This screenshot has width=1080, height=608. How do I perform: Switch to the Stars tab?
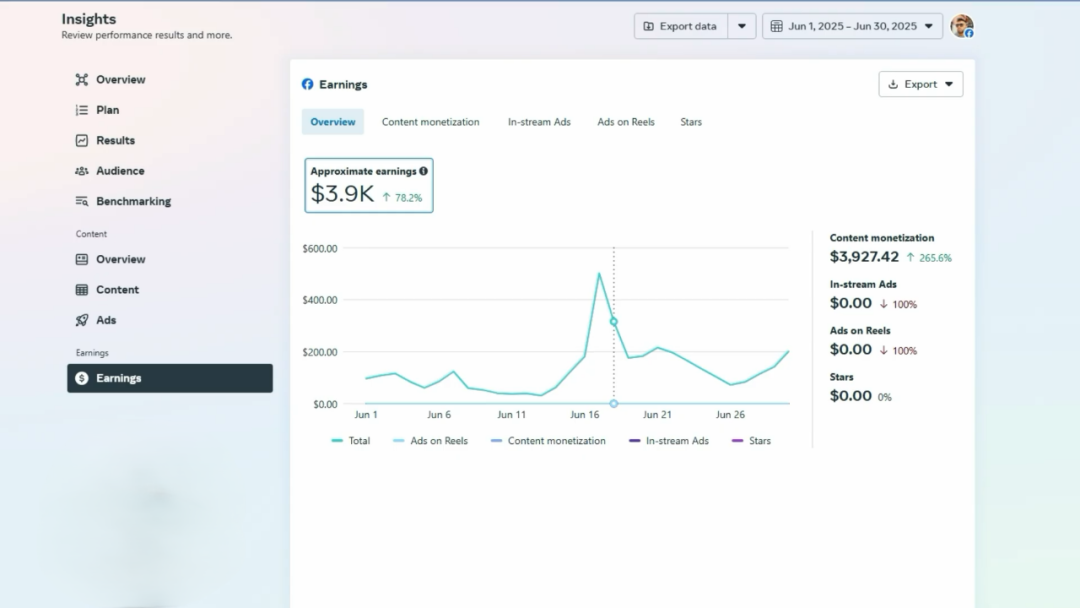click(691, 122)
